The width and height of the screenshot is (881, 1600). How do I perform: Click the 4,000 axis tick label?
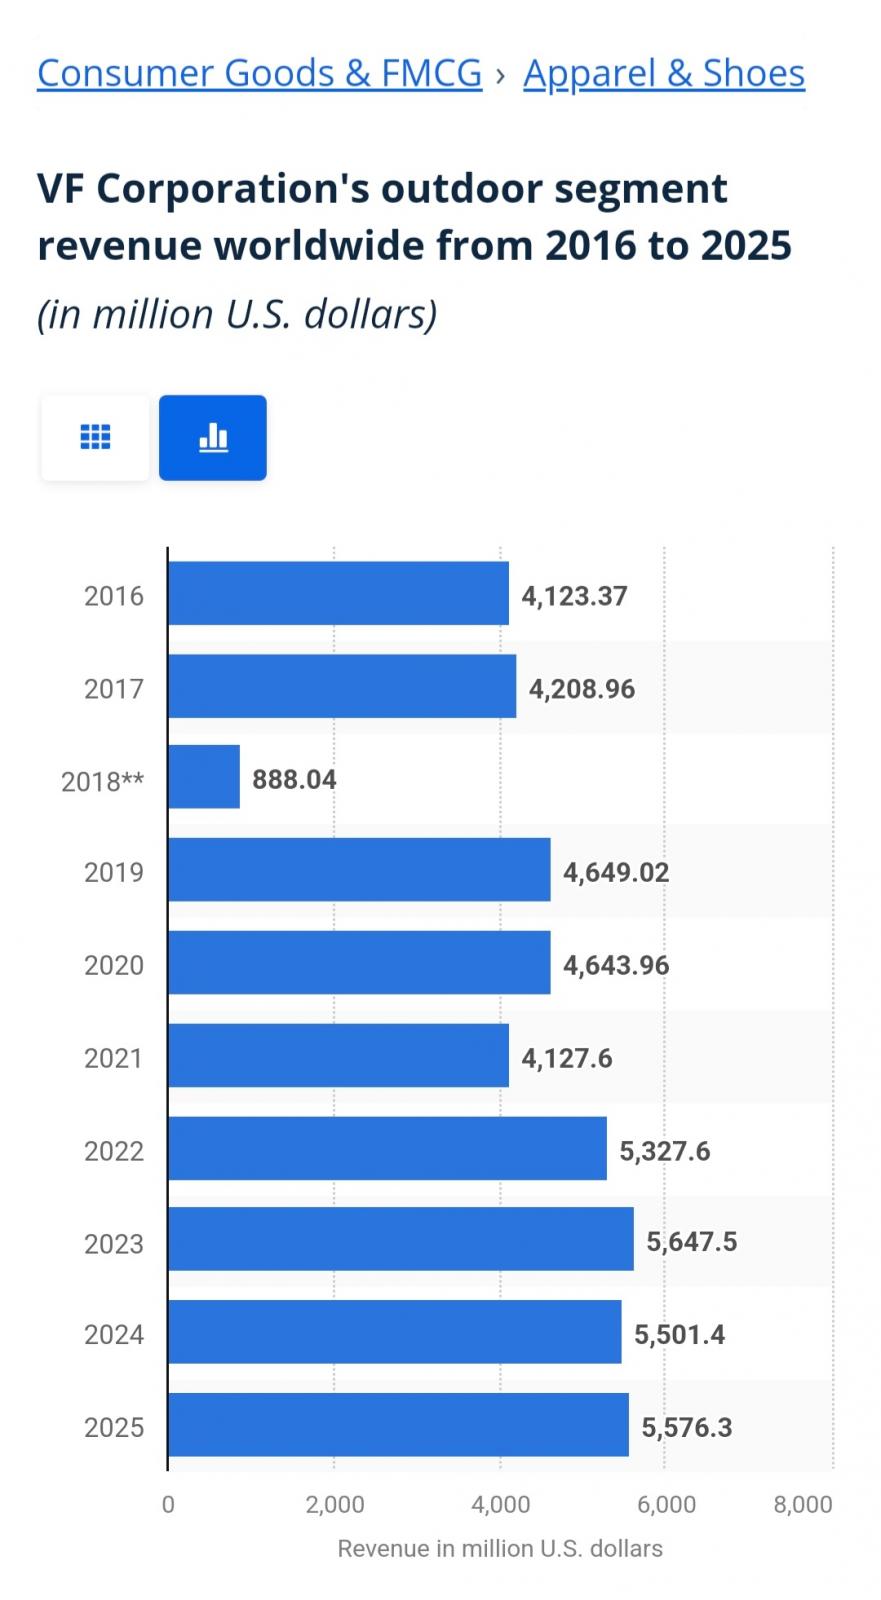(x=501, y=1504)
